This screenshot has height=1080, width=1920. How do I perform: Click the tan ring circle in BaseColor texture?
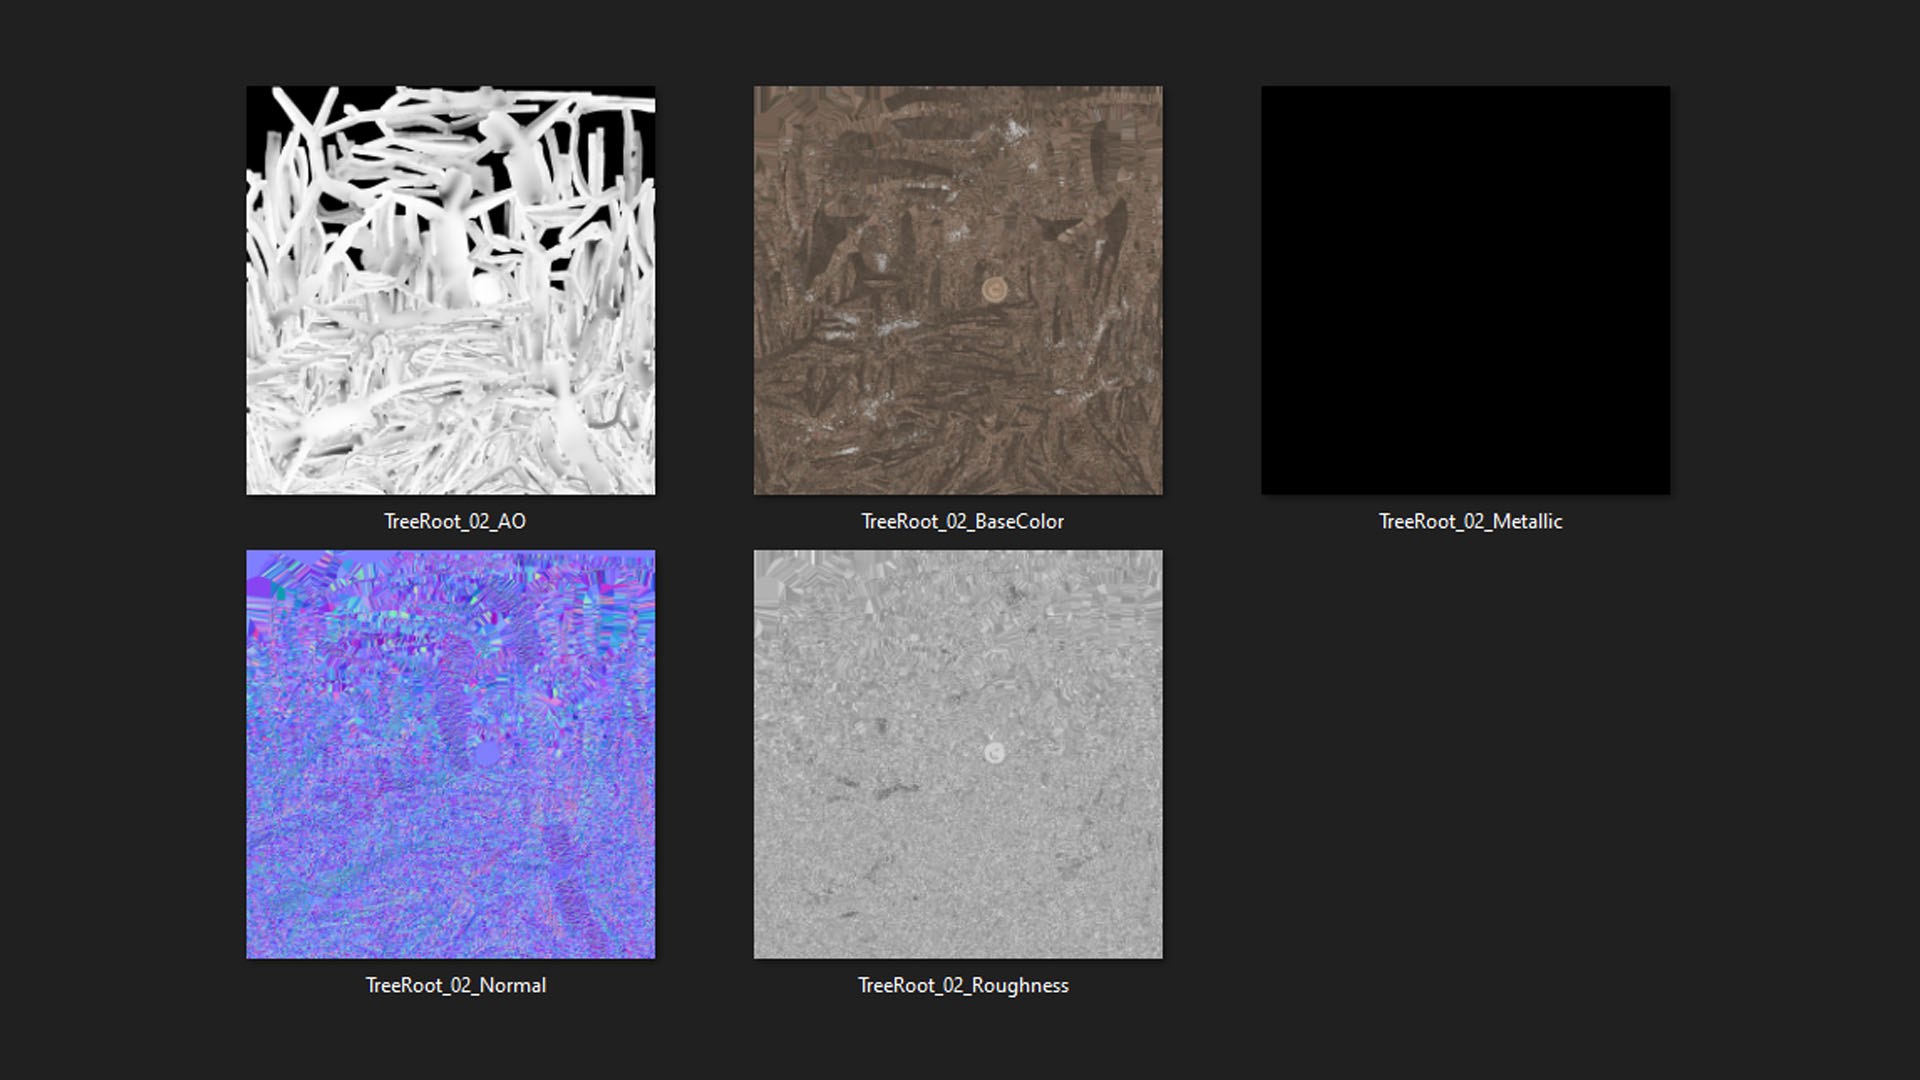click(x=994, y=289)
